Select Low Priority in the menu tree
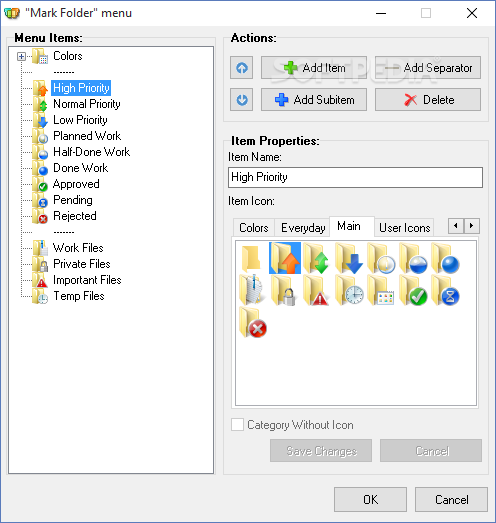496x523 pixels. (x=80, y=120)
